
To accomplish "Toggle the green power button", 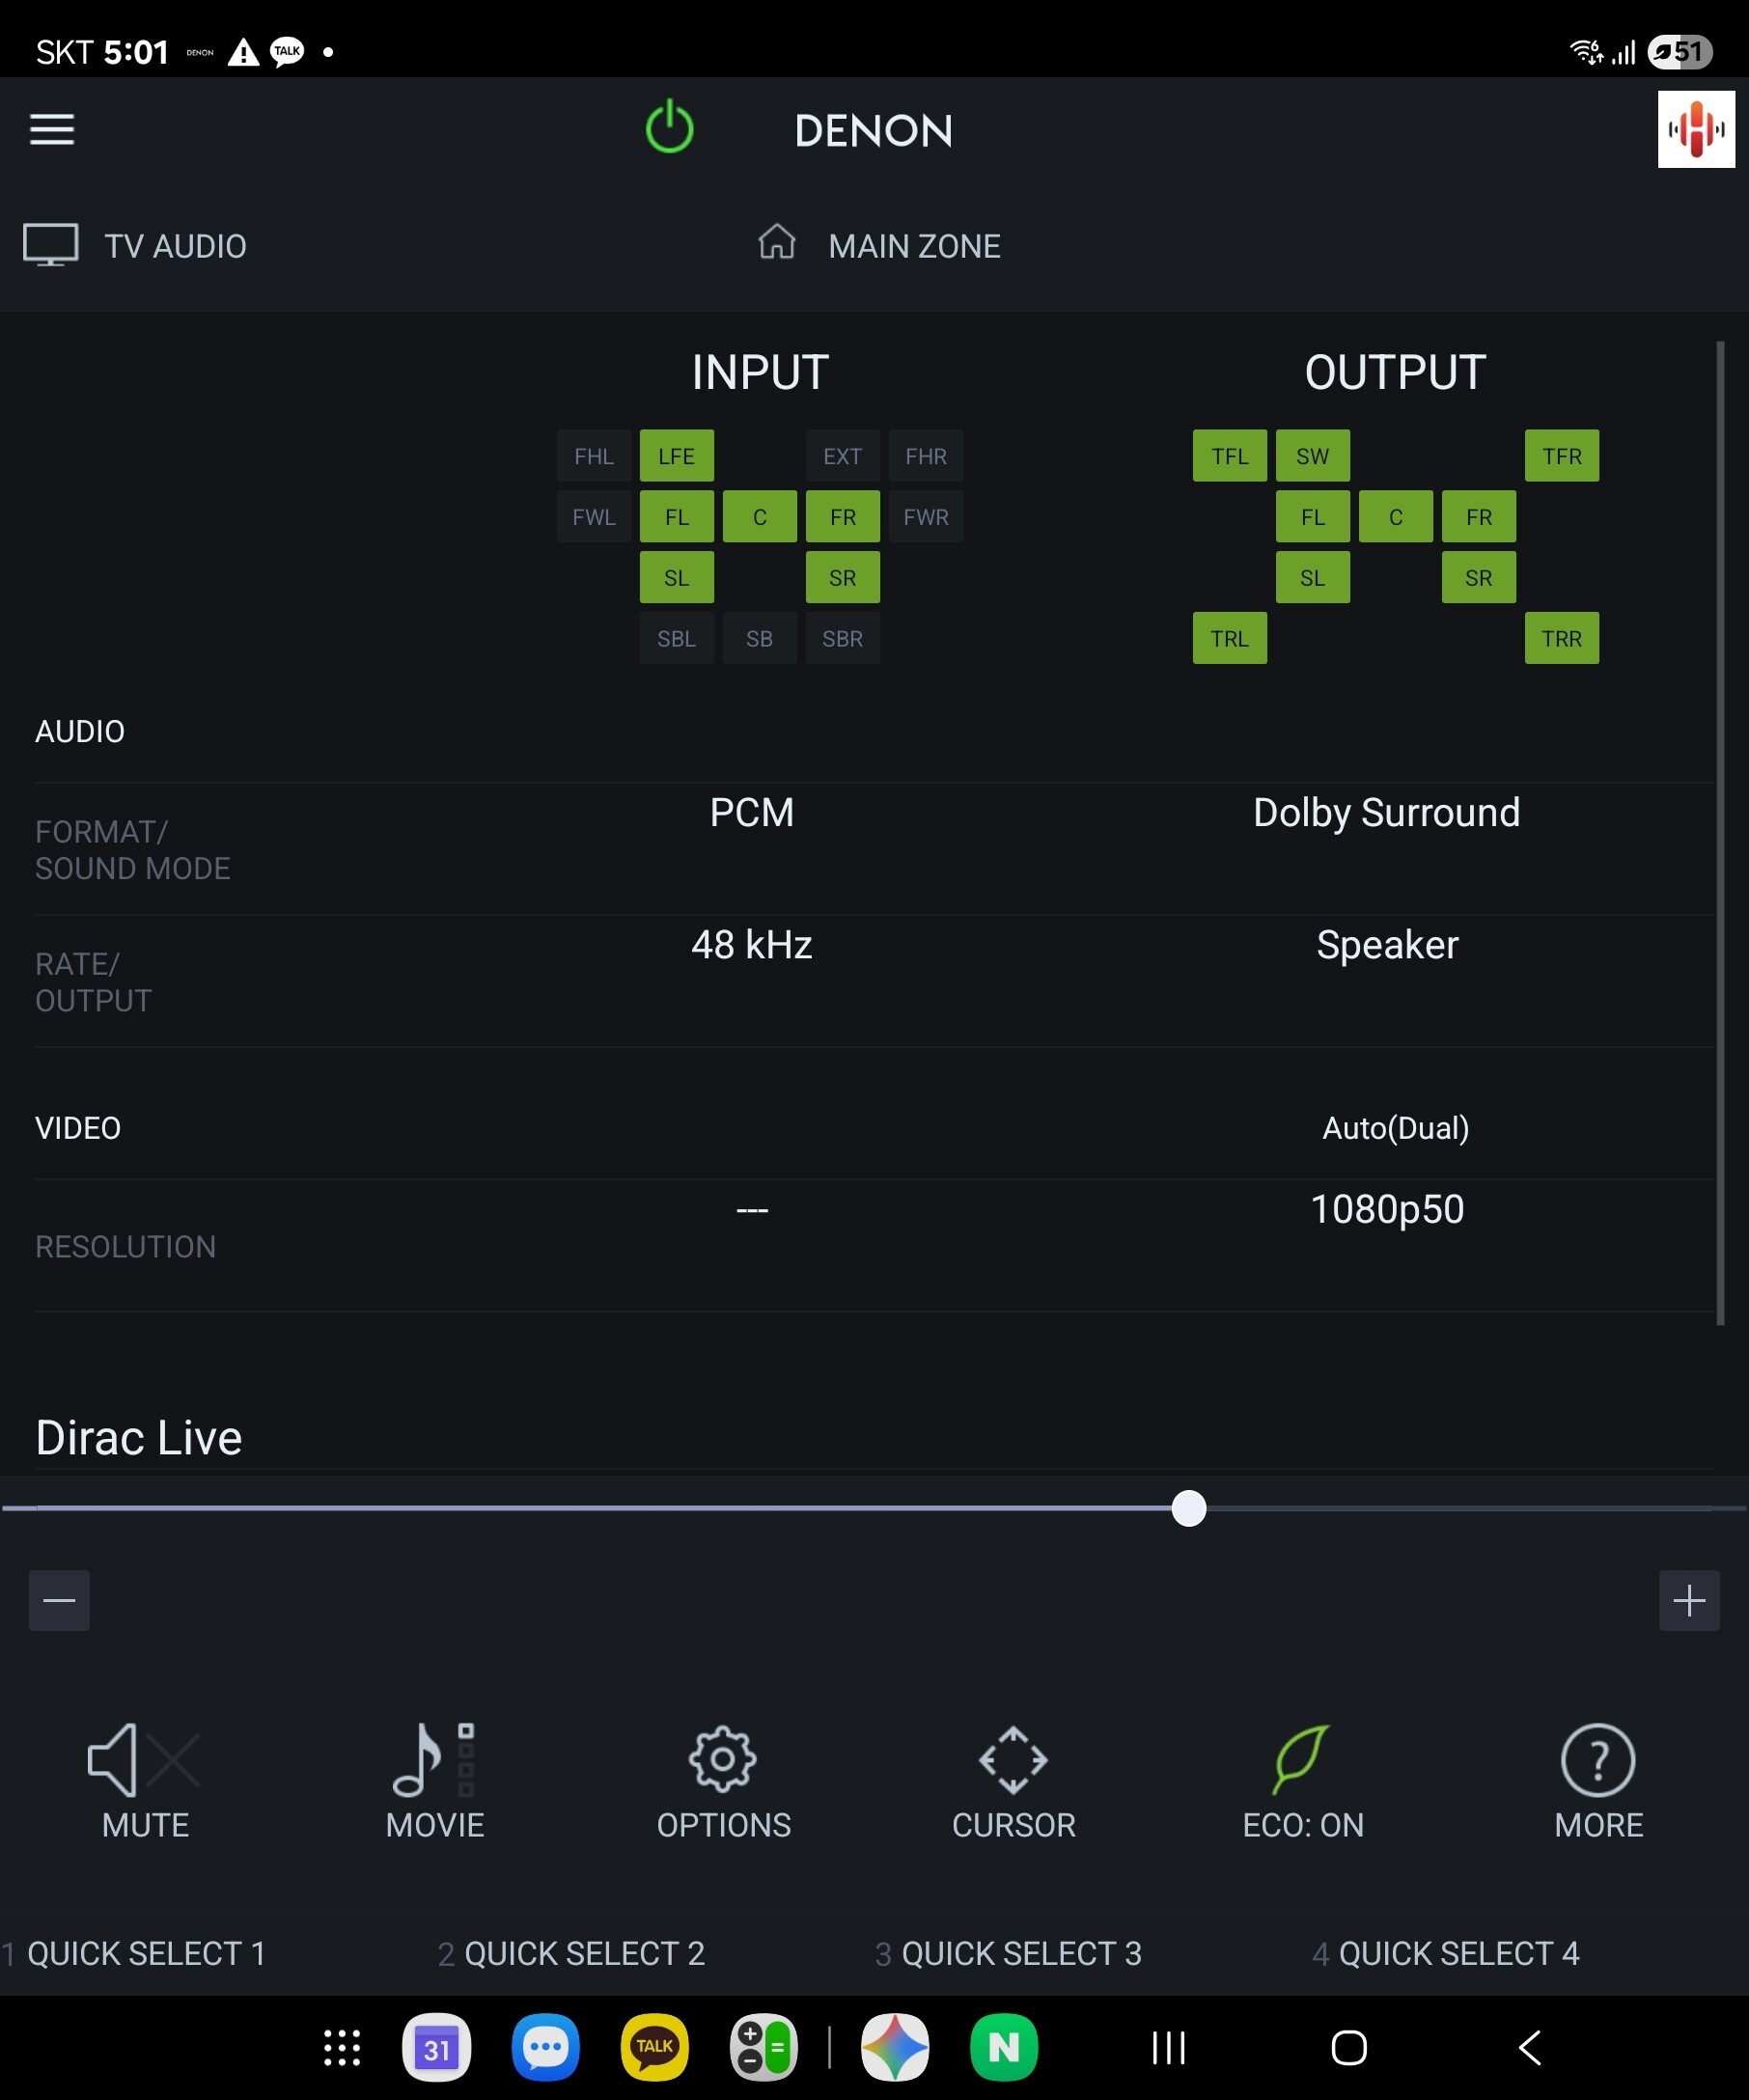I will [669, 128].
